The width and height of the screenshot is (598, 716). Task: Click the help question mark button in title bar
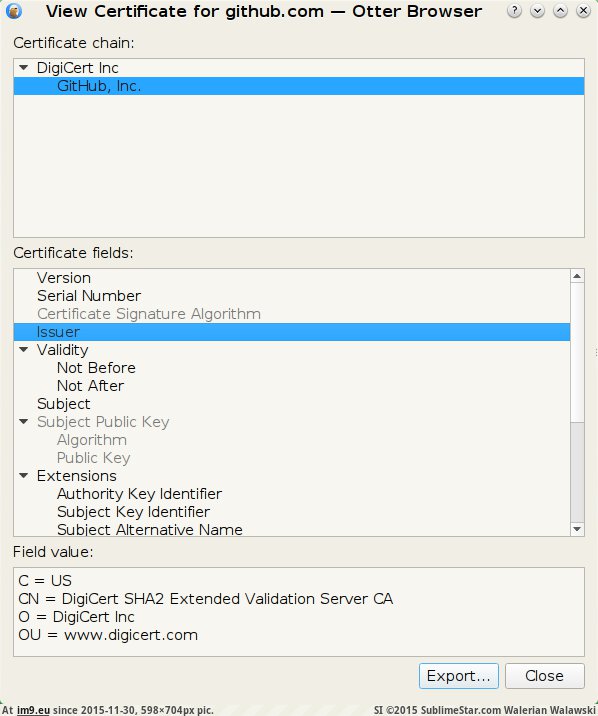514,11
